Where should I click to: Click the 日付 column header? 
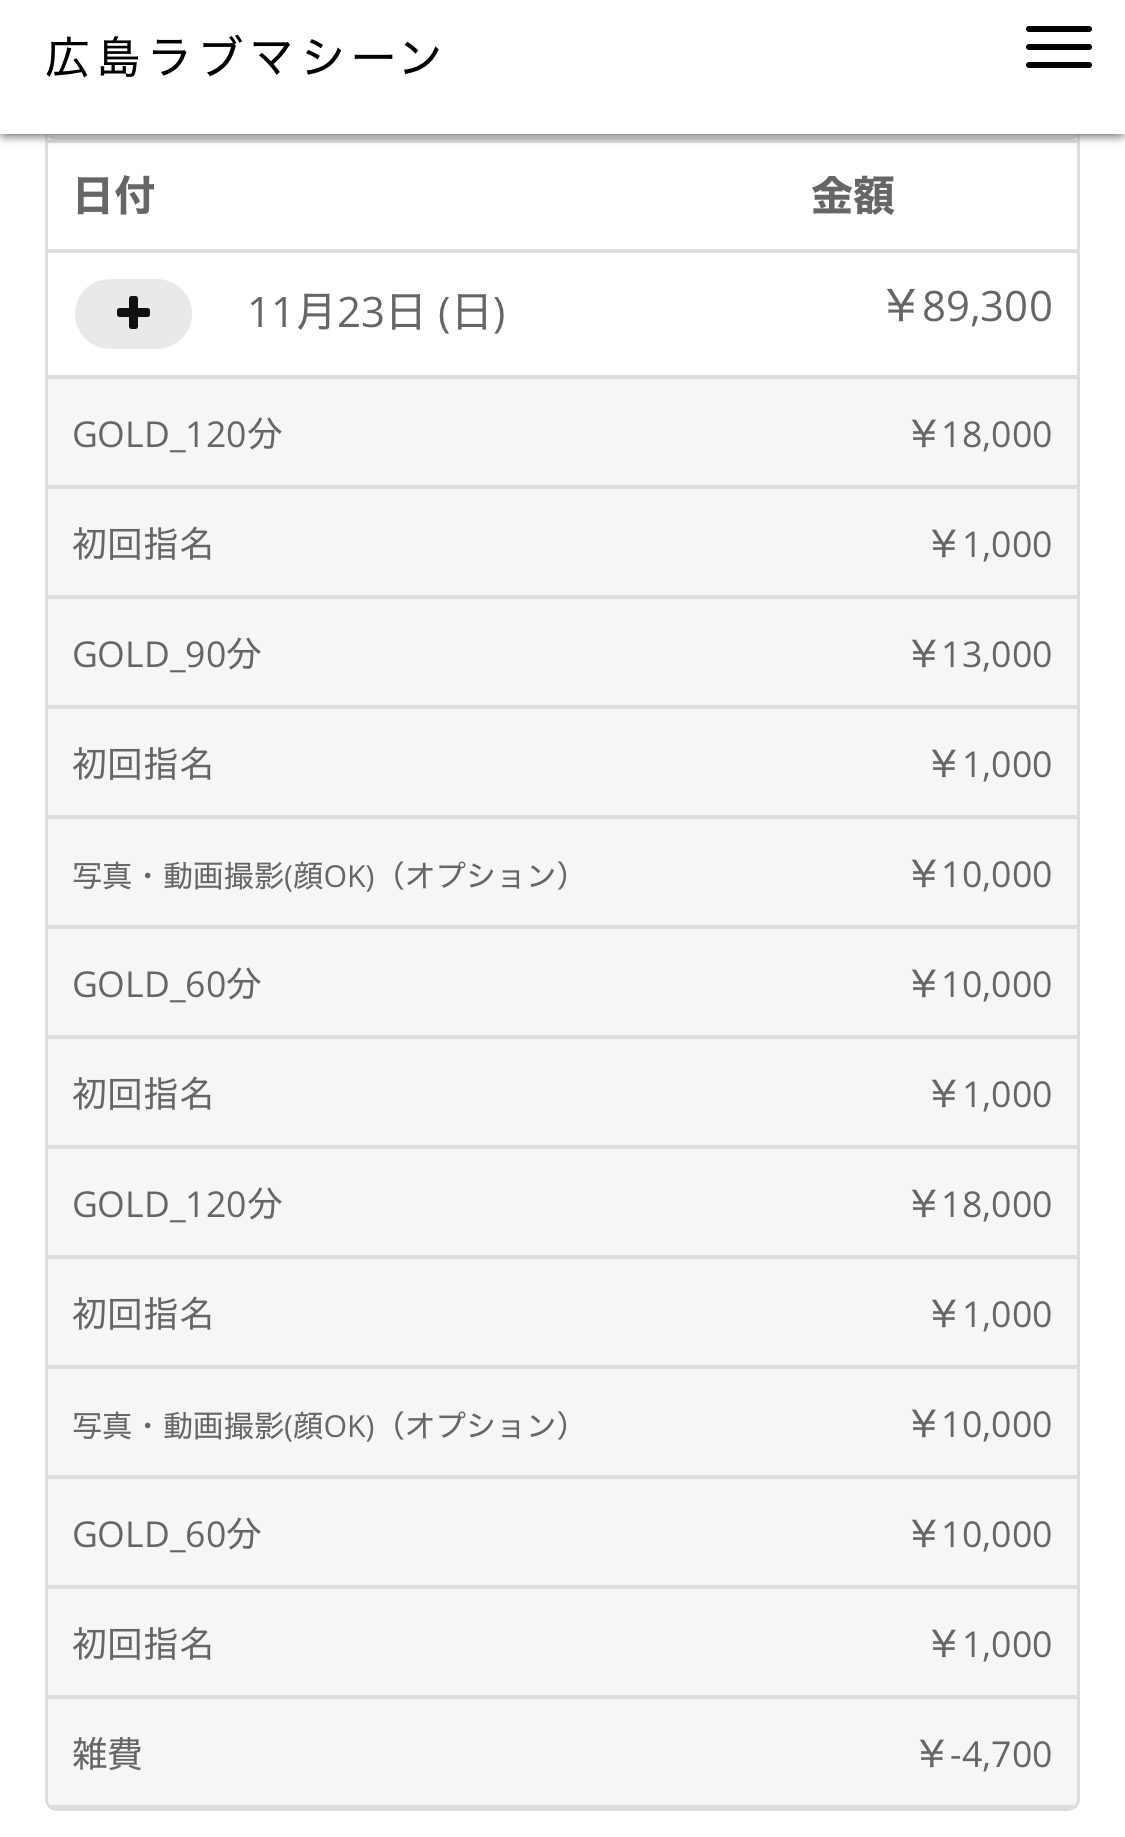click(114, 196)
